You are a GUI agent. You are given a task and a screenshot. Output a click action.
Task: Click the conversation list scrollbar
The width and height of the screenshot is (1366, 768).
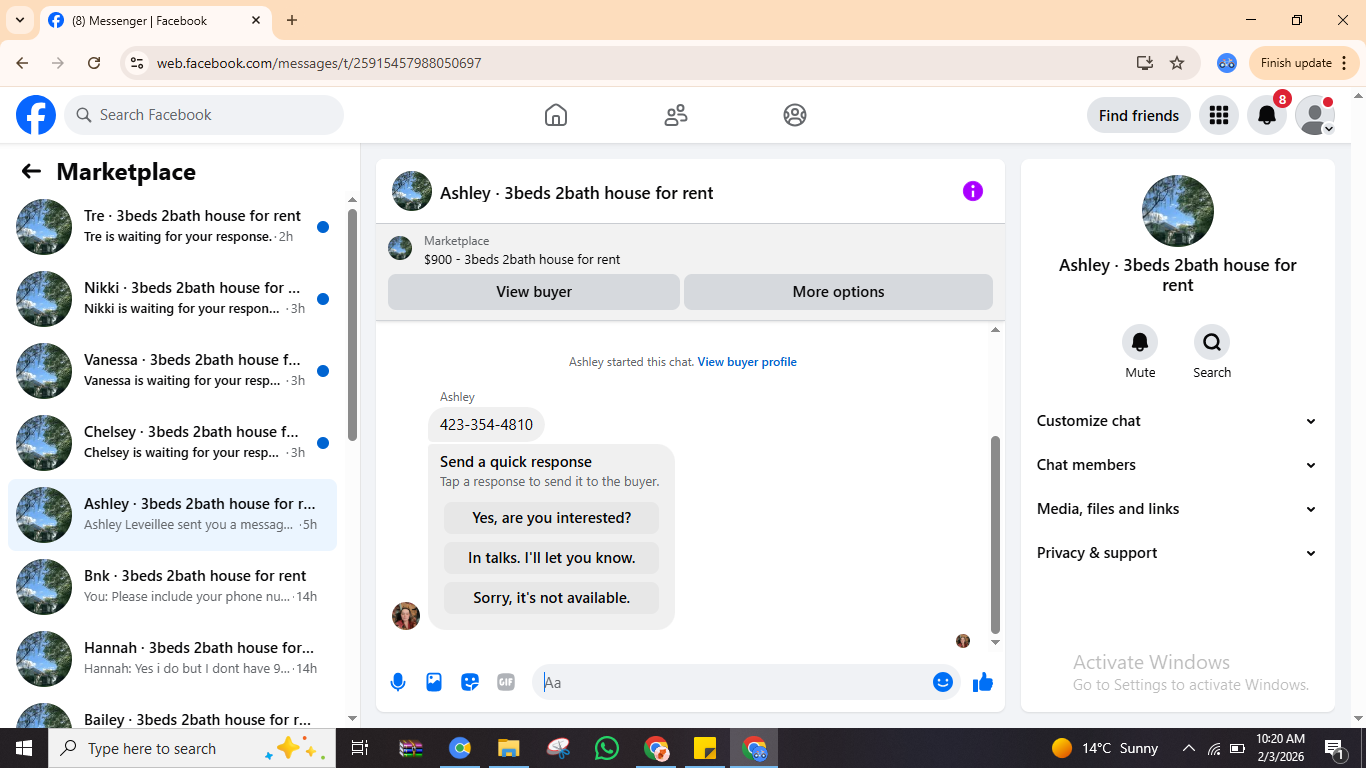pos(352,324)
